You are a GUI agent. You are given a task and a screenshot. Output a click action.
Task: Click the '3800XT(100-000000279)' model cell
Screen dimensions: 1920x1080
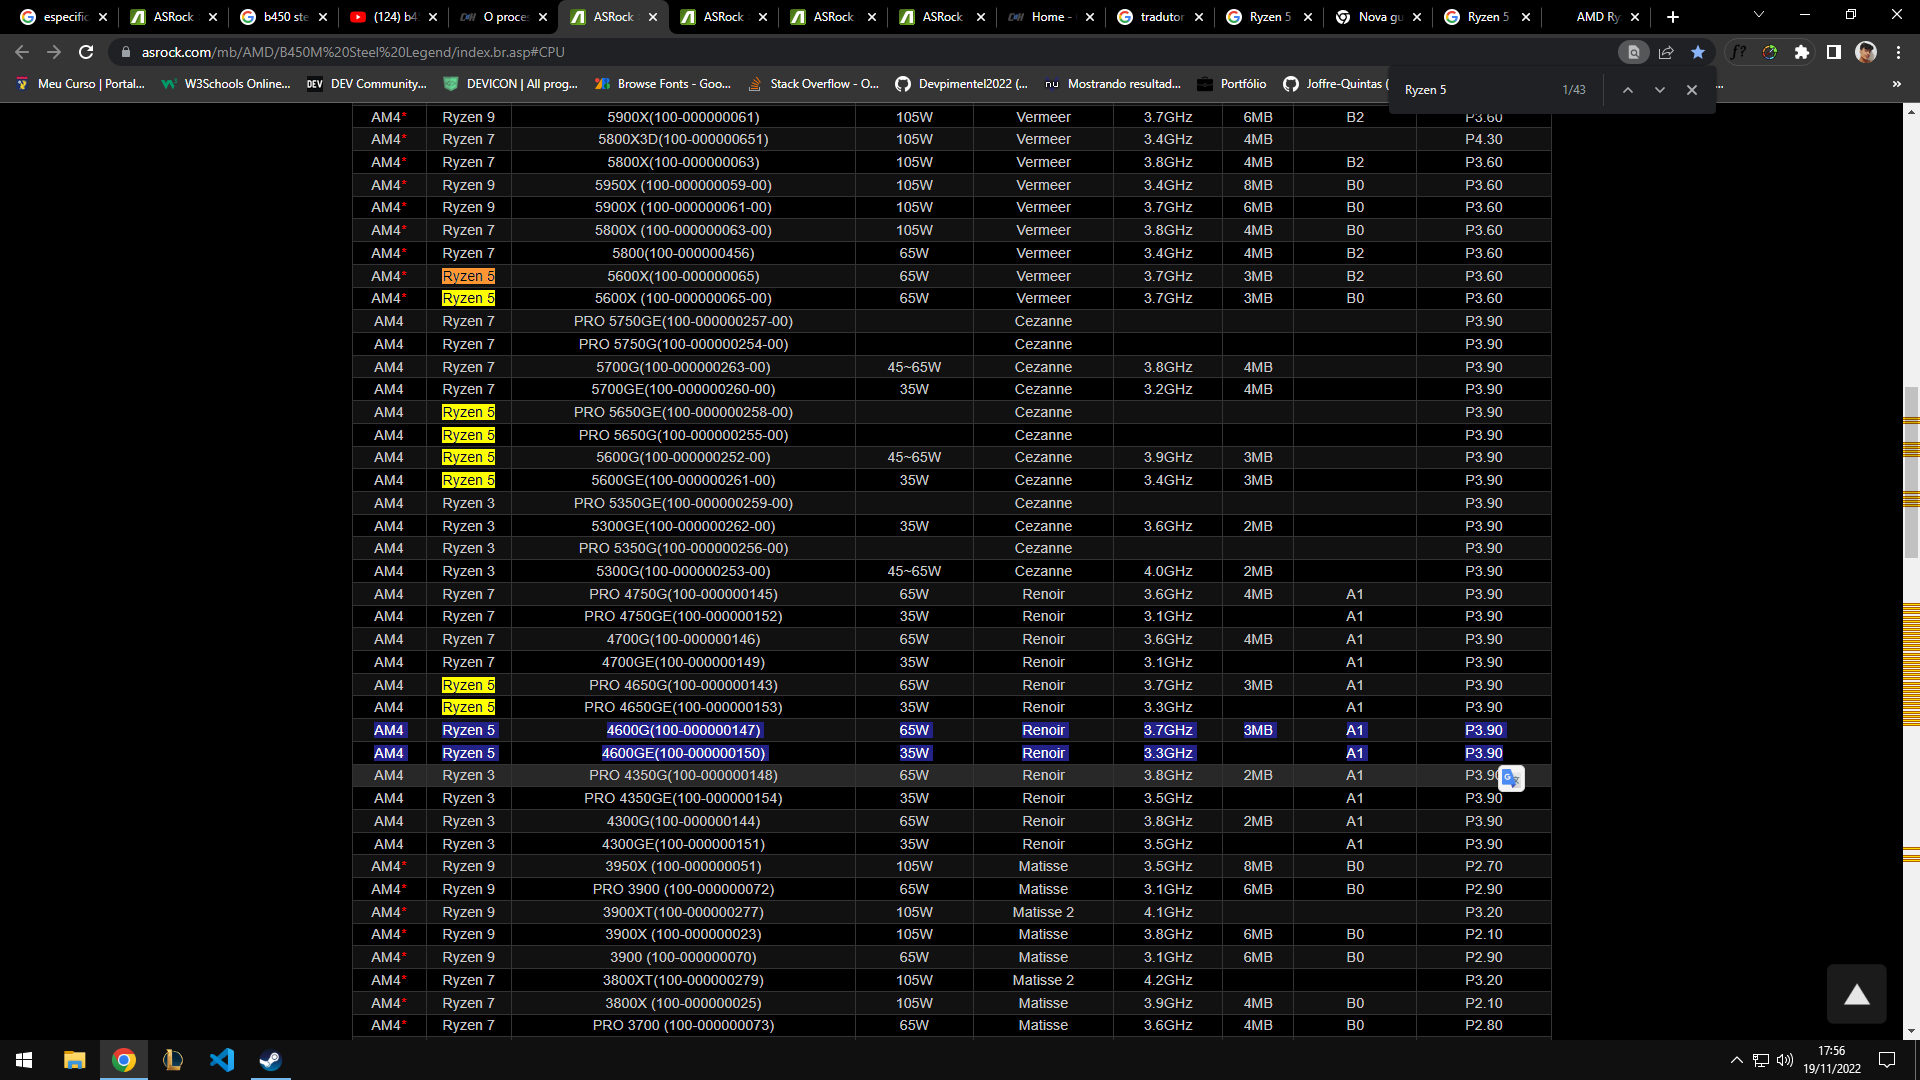[683, 980]
